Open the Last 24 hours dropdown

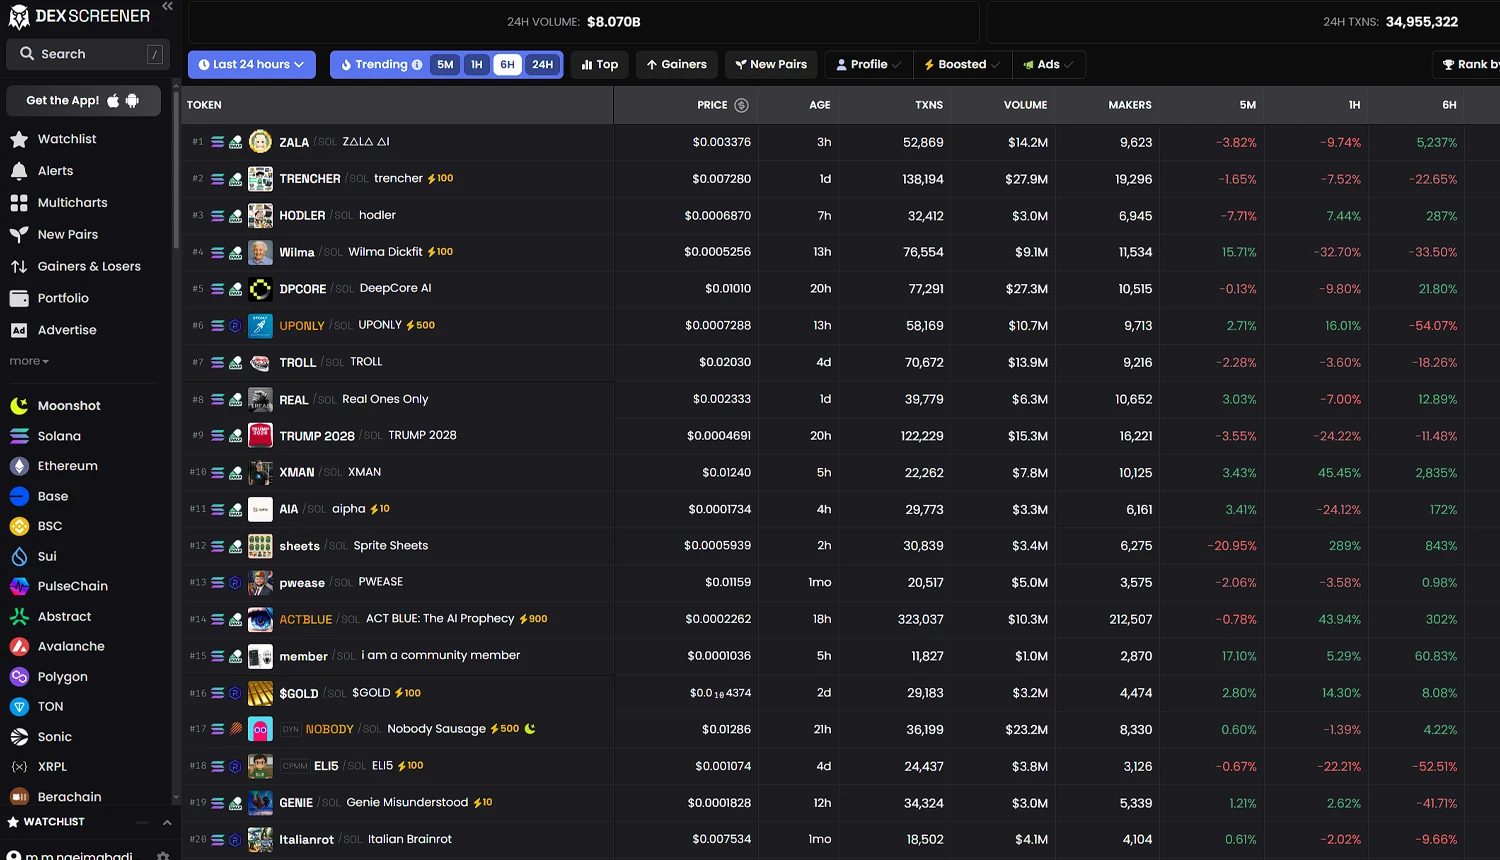(x=252, y=65)
